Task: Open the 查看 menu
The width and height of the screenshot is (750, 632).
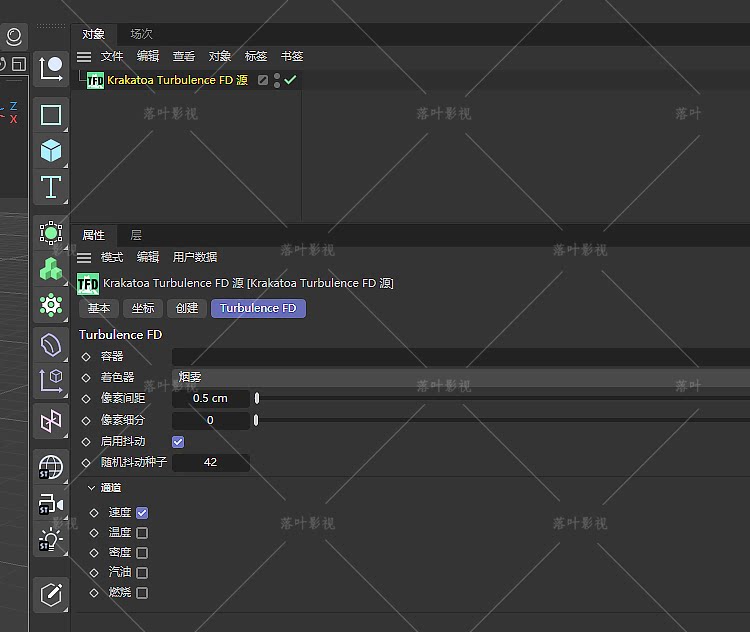Action: pos(184,56)
